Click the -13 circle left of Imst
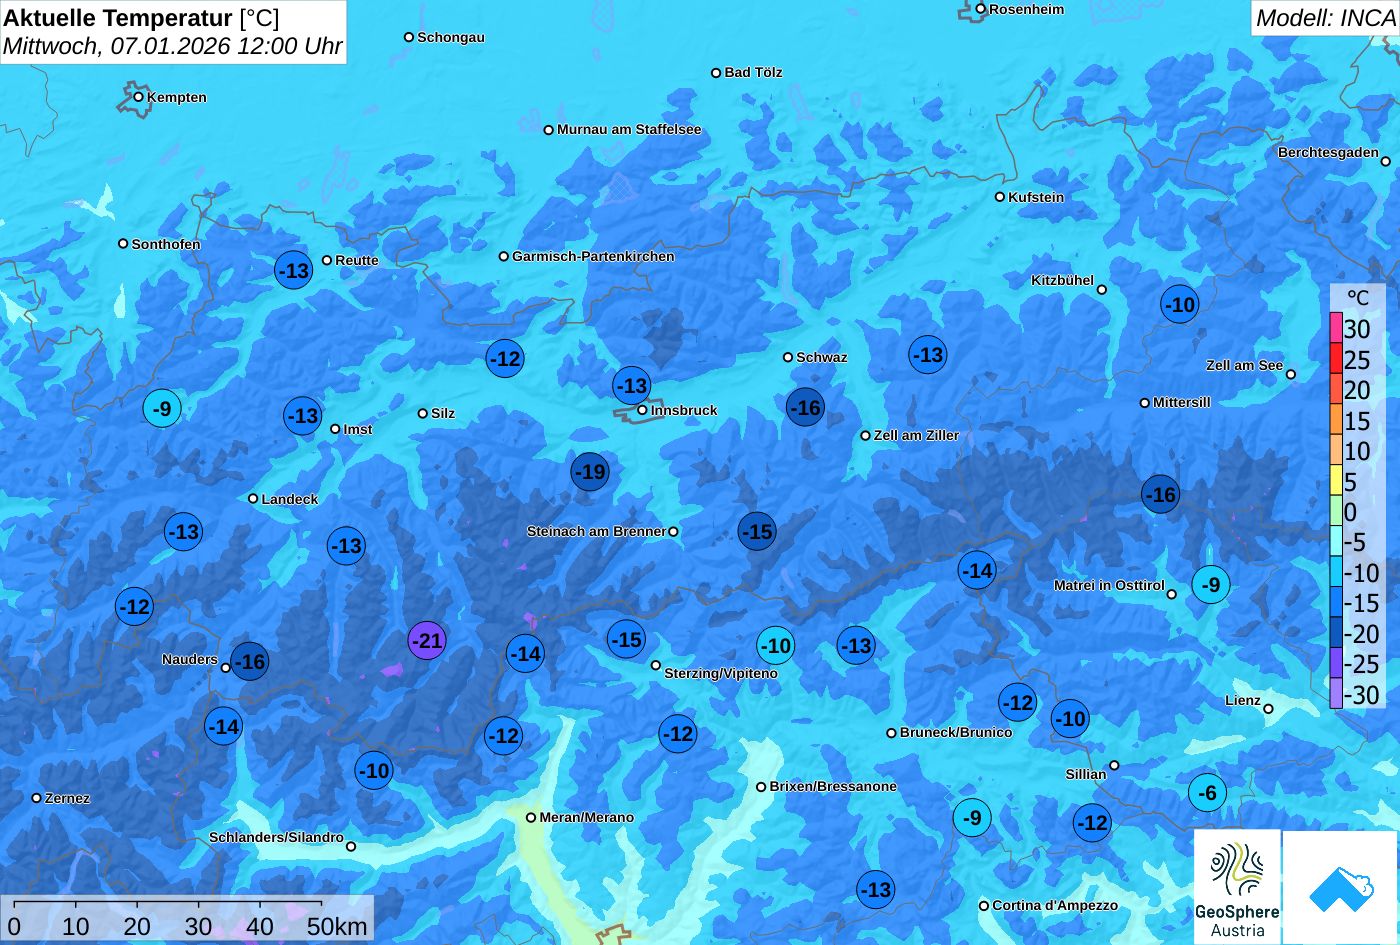 (x=302, y=415)
